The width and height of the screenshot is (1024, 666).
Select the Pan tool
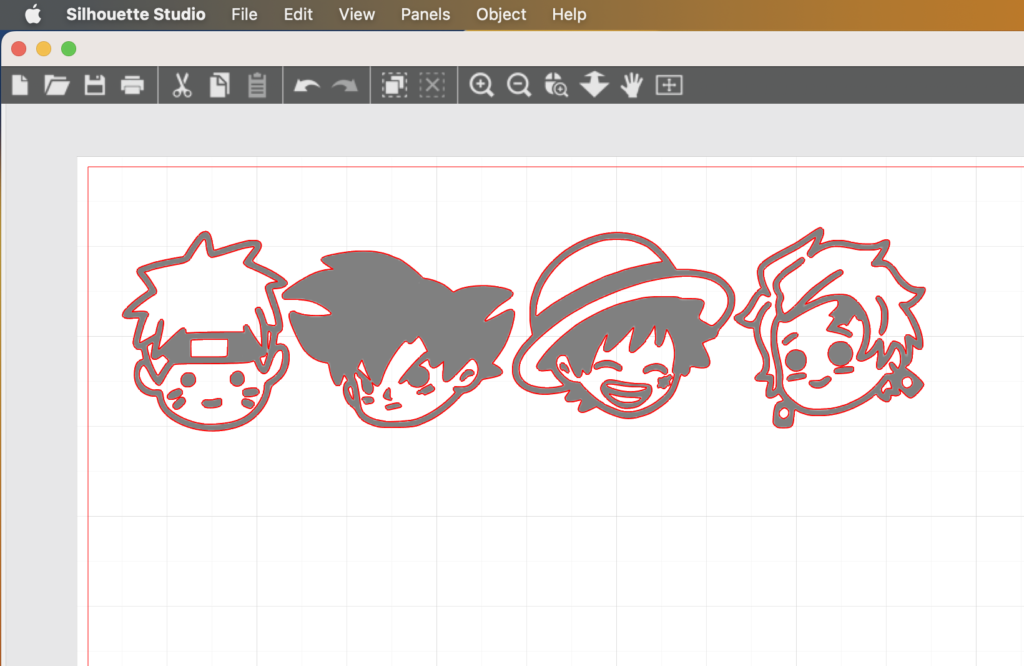coord(631,85)
